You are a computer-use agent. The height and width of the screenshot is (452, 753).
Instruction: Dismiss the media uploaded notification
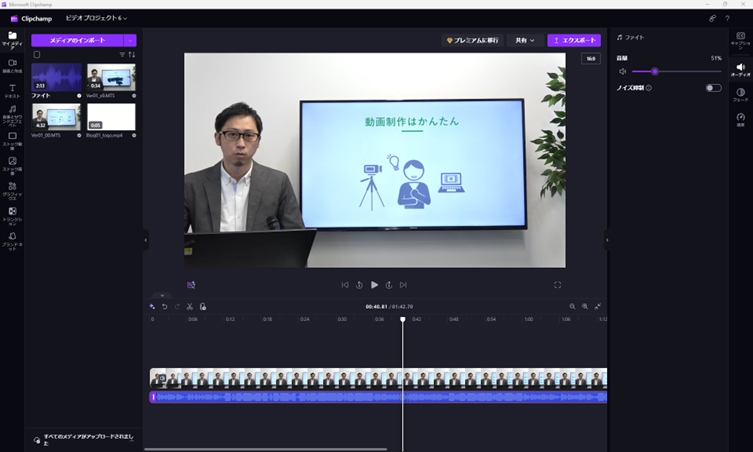coord(132,440)
